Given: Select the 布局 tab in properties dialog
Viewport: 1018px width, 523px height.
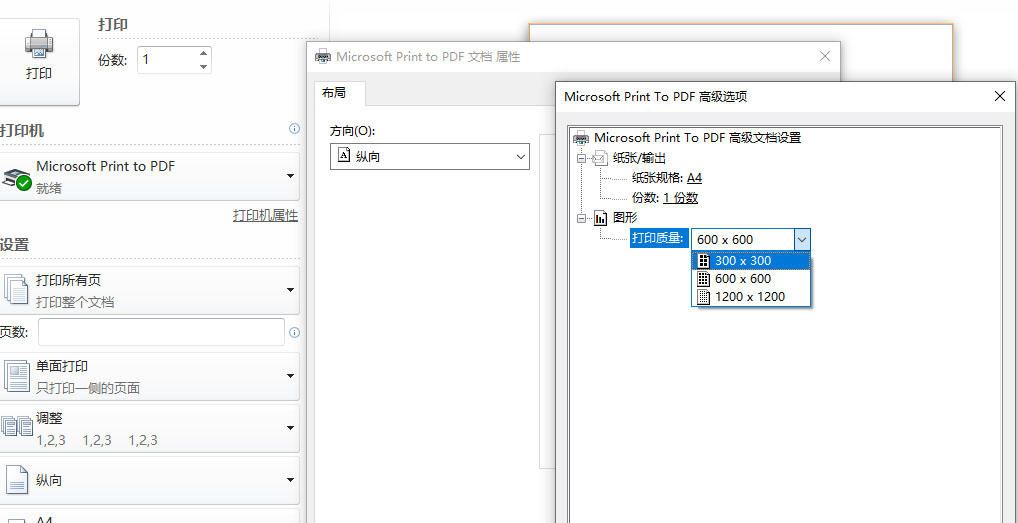Looking at the screenshot, I should 339,93.
